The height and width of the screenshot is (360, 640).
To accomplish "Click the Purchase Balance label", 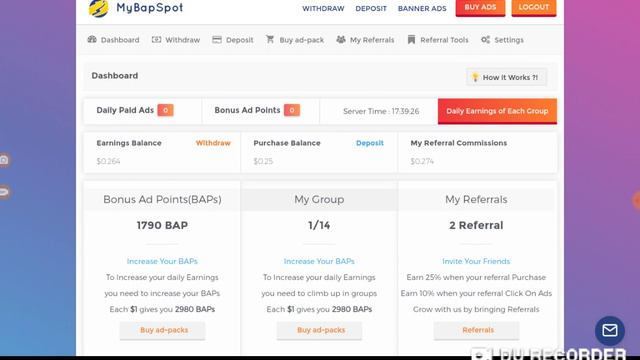I will click(x=287, y=143).
